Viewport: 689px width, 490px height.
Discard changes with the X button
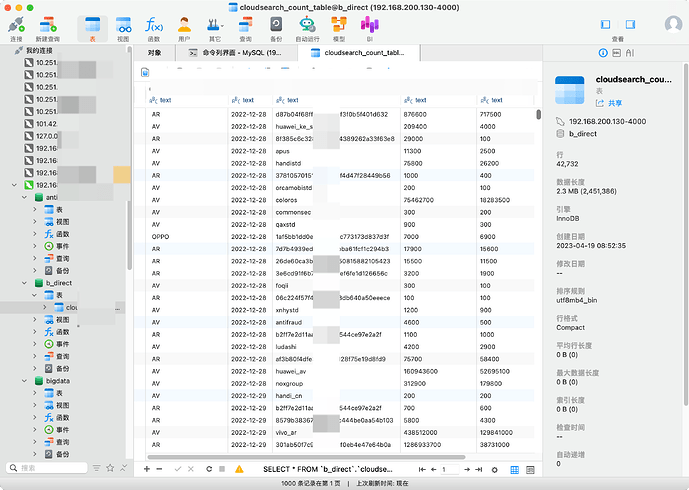click(191, 469)
